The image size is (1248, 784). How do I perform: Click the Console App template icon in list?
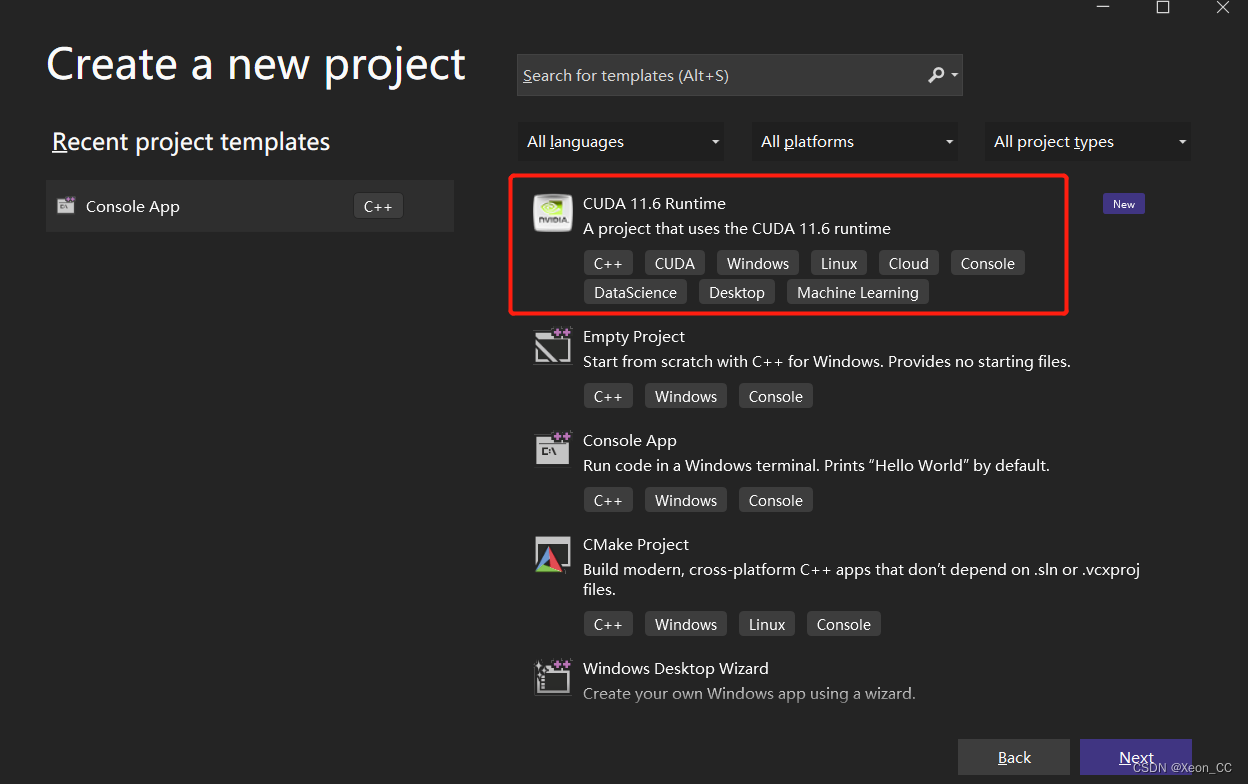pyautogui.click(x=553, y=450)
